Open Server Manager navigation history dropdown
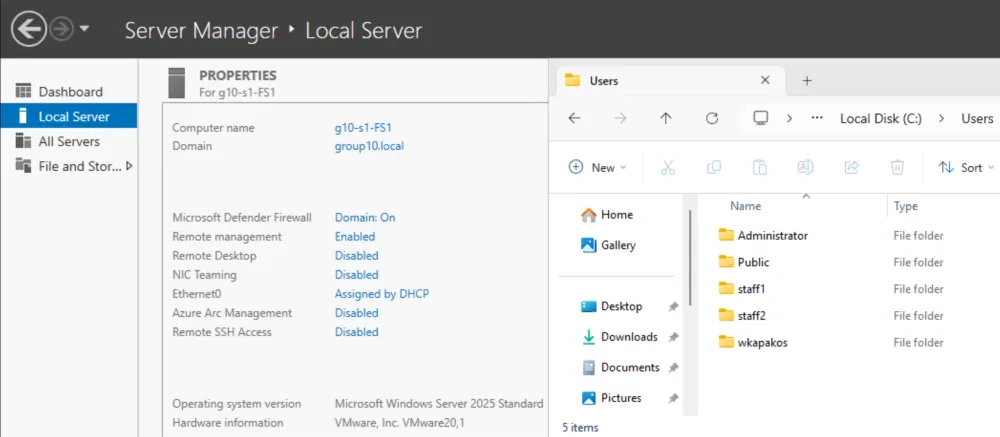The width and height of the screenshot is (1000, 437). pyautogui.click(x=85, y=29)
